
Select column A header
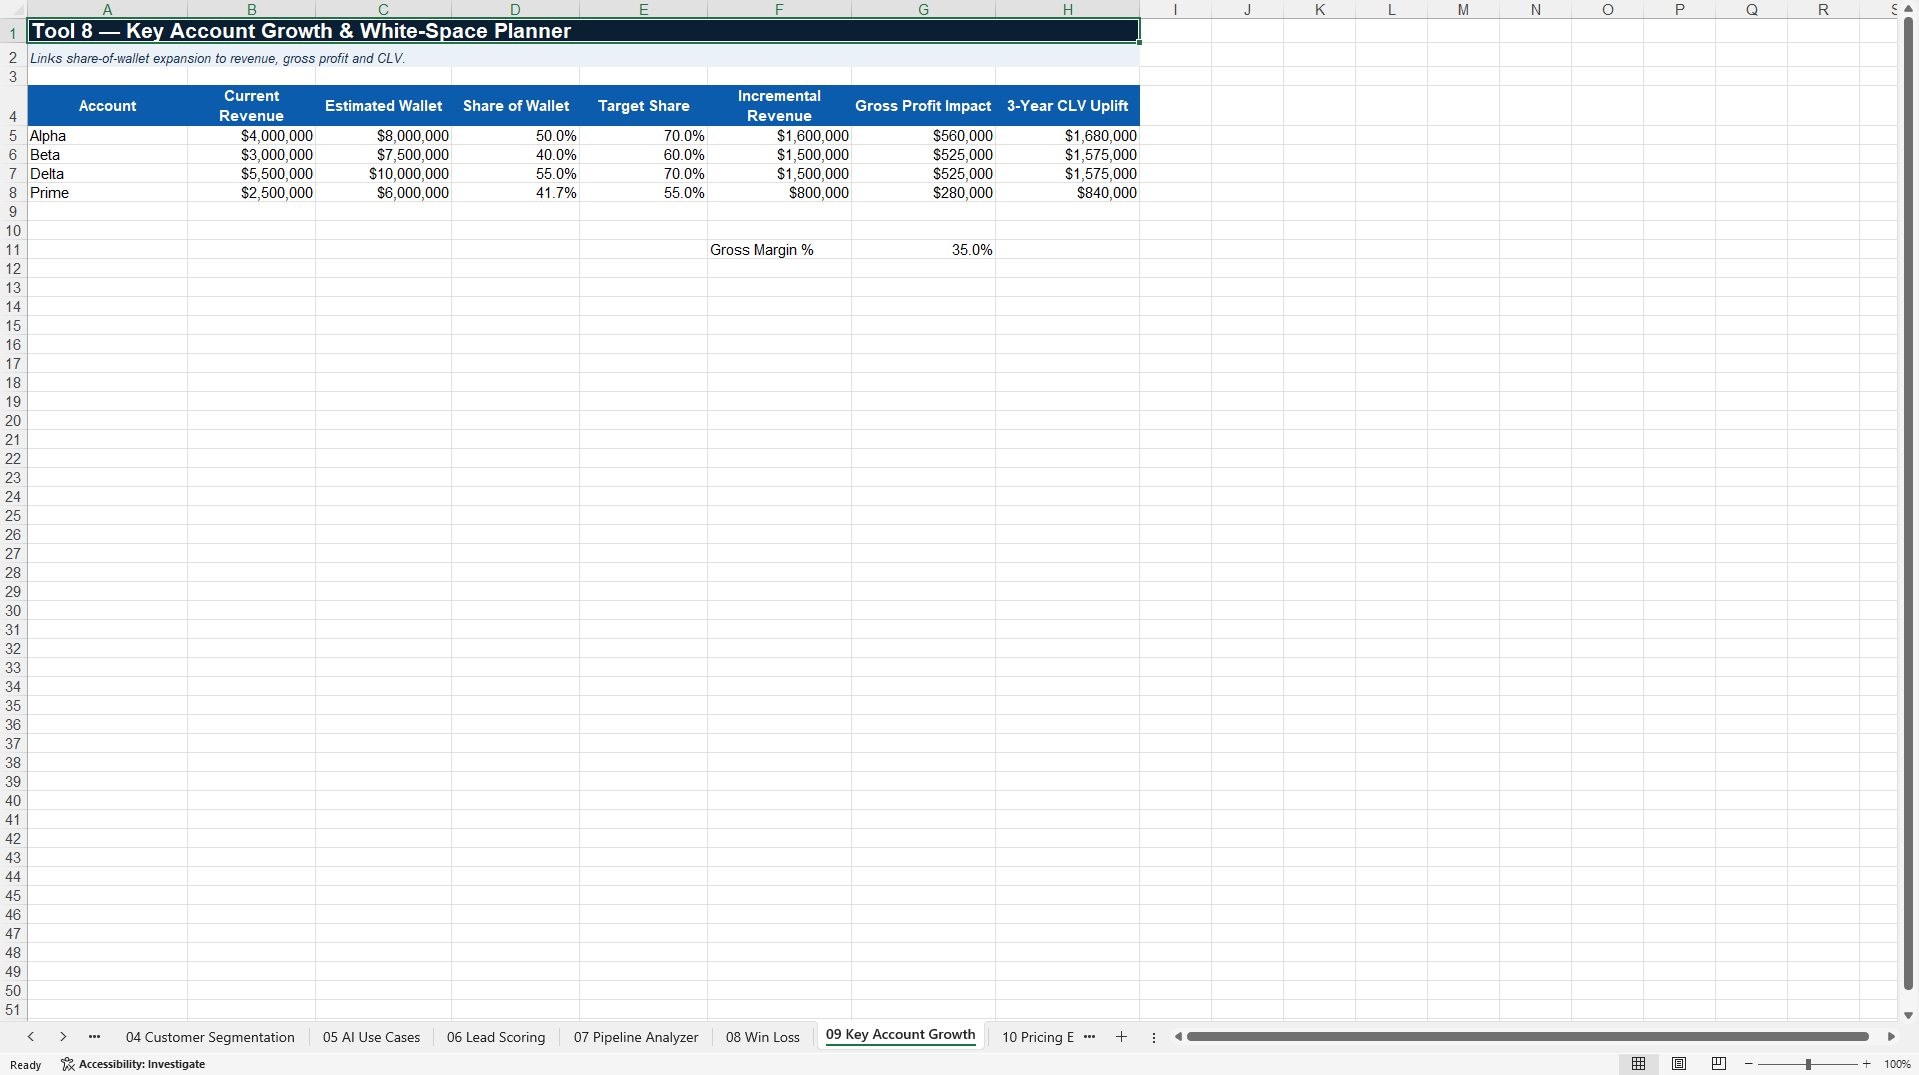[107, 9]
